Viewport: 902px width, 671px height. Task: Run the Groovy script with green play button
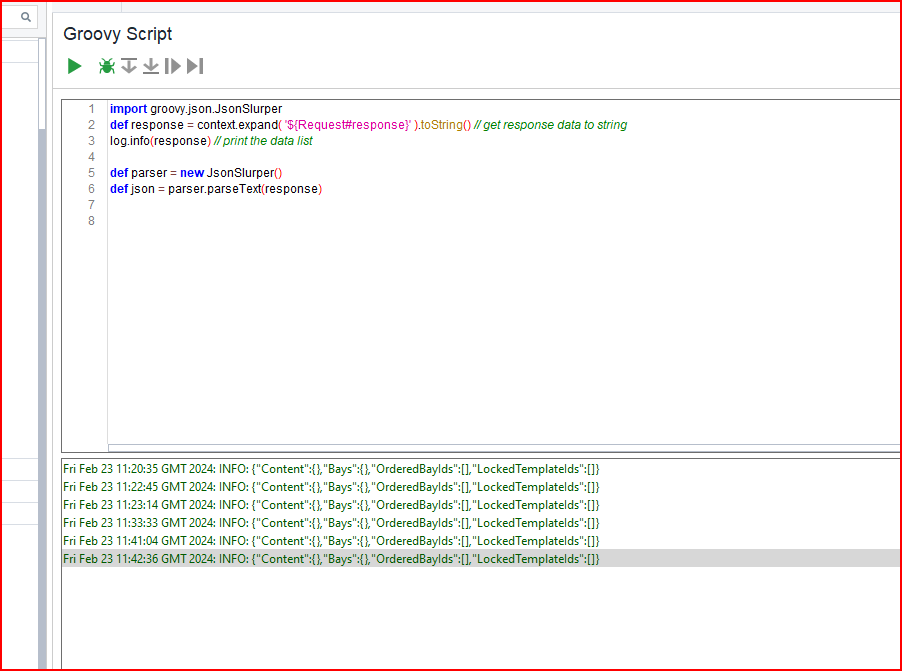(74, 66)
